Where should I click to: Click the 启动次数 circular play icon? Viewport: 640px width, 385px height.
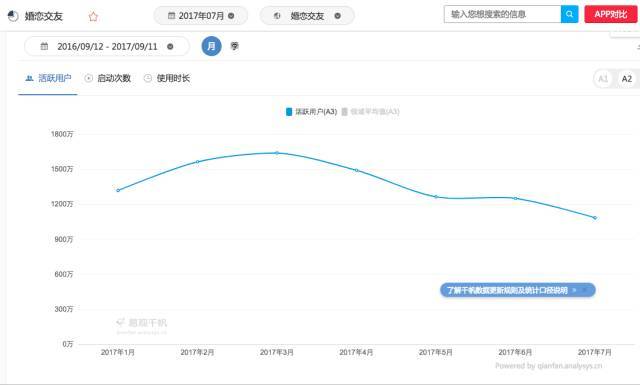(x=89, y=78)
